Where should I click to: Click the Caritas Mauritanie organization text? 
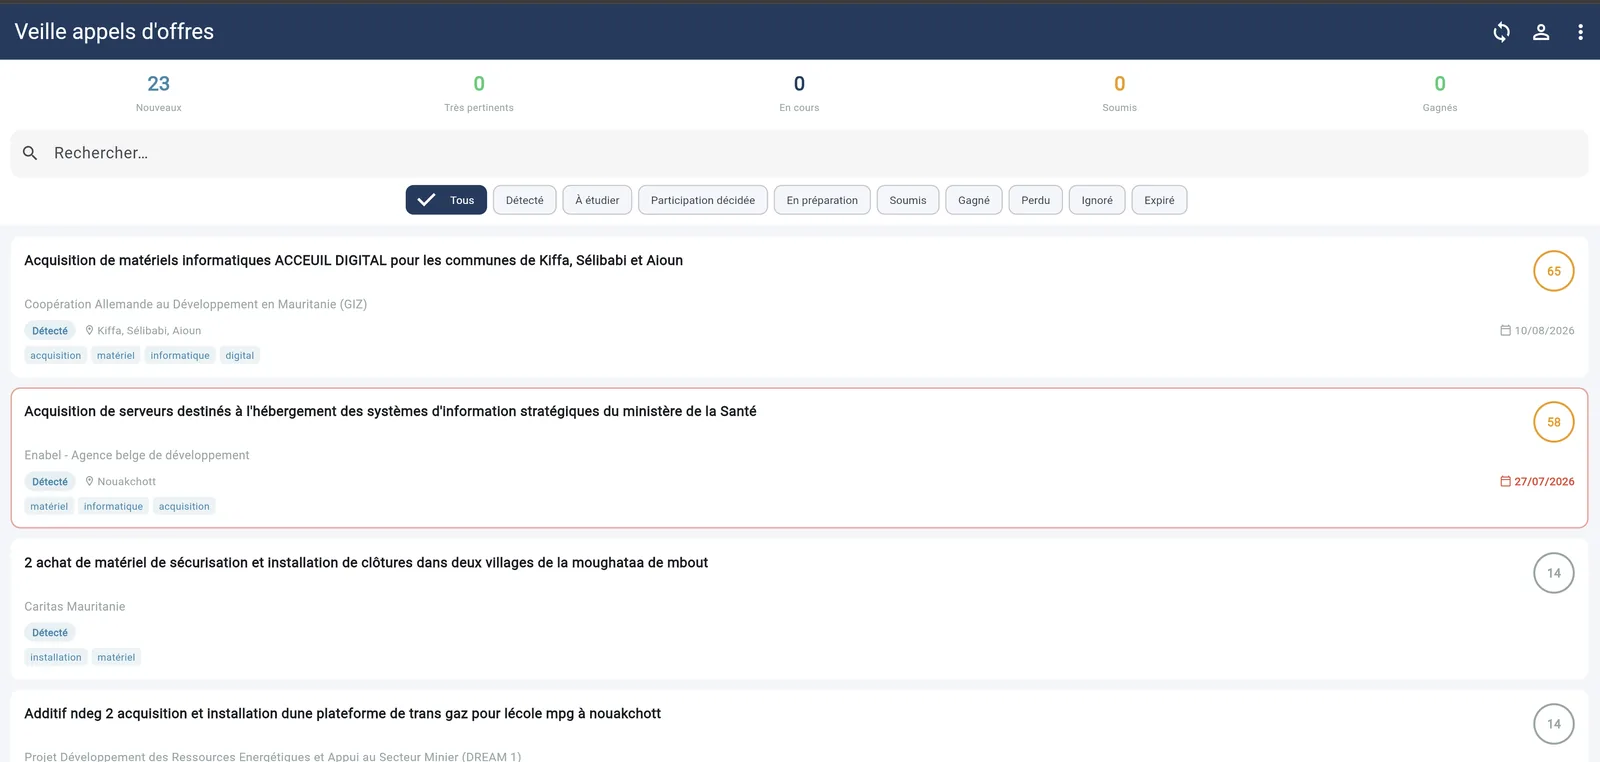click(75, 607)
